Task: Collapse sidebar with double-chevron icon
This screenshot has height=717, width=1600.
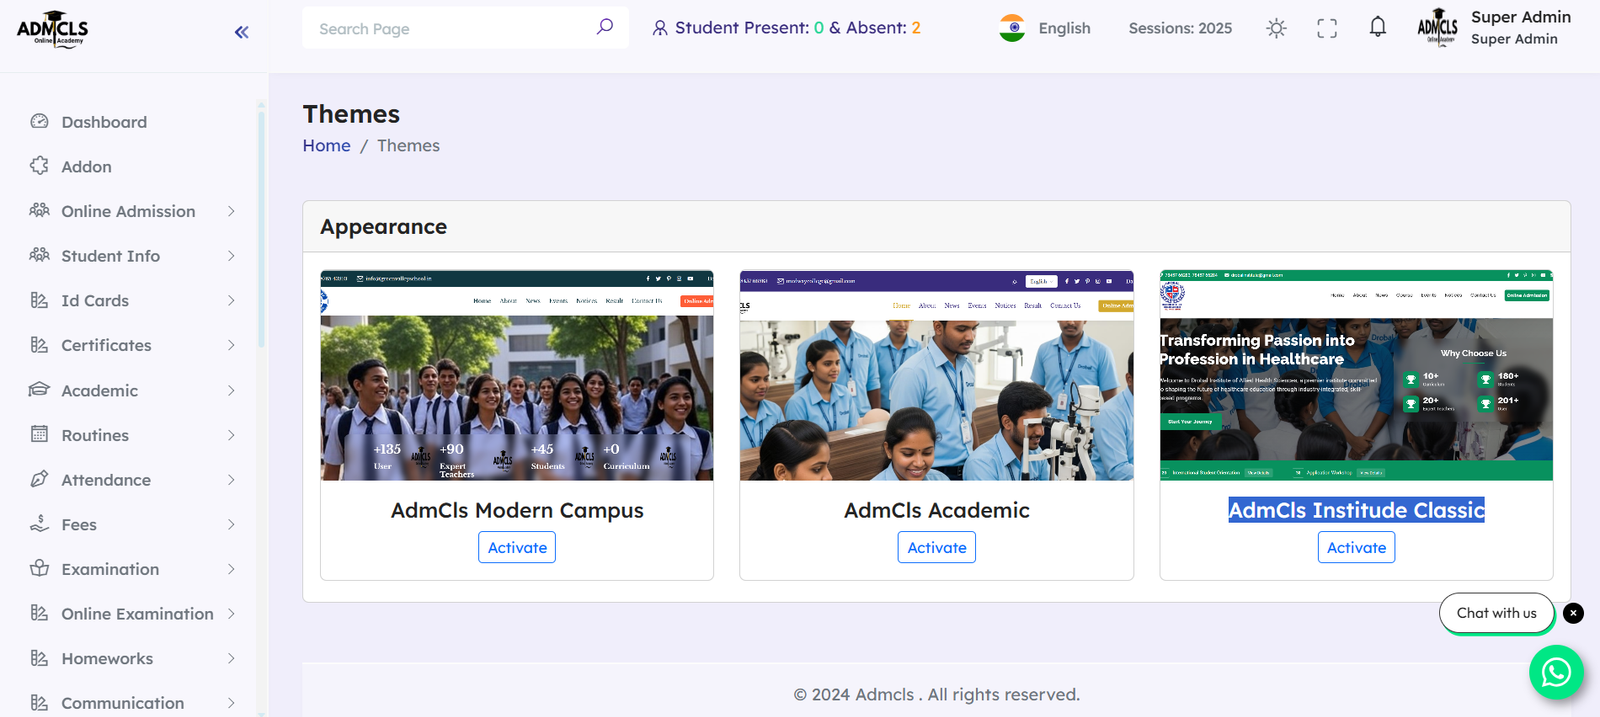Action: coord(241,32)
